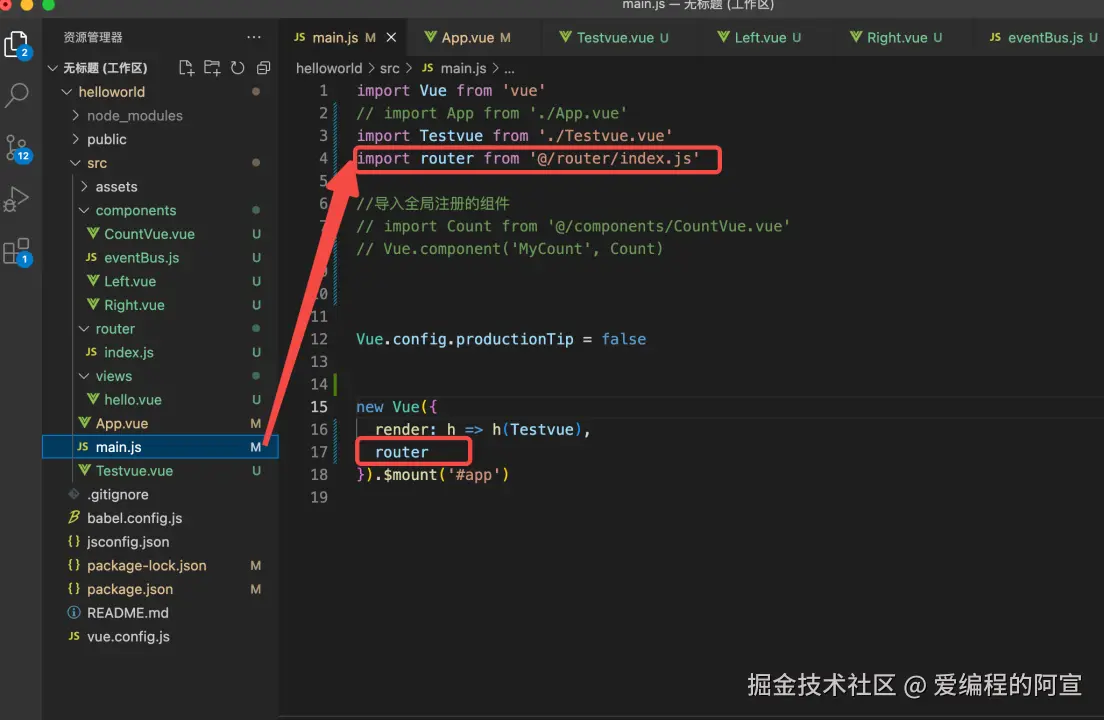
Task: Open Right.vue in the file tree
Action: 161,305
